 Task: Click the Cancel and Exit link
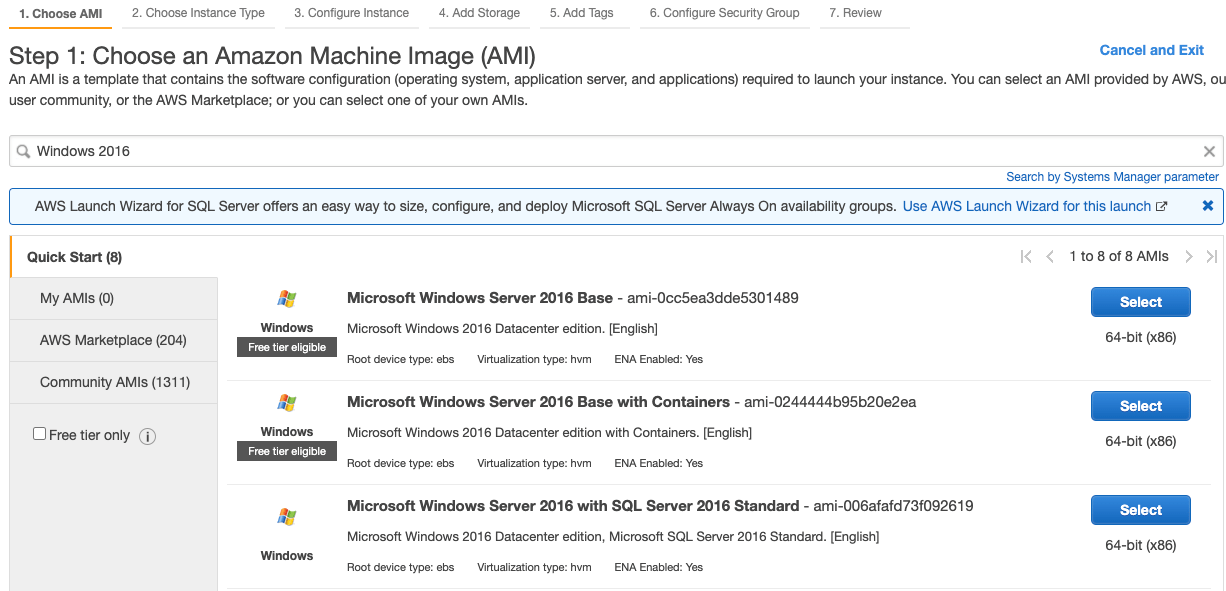coord(1151,50)
